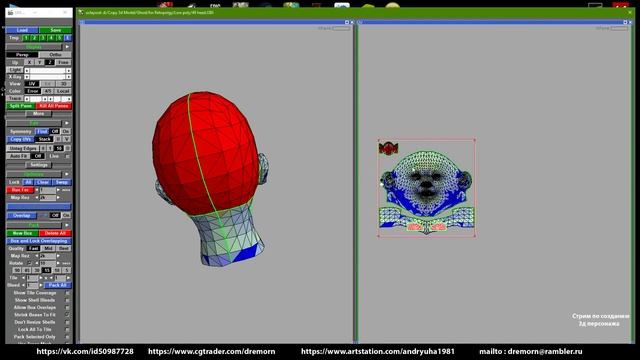Viewport: 640px width, 360px height.
Task: Set Color mode to 4/5
Action: click(47, 91)
